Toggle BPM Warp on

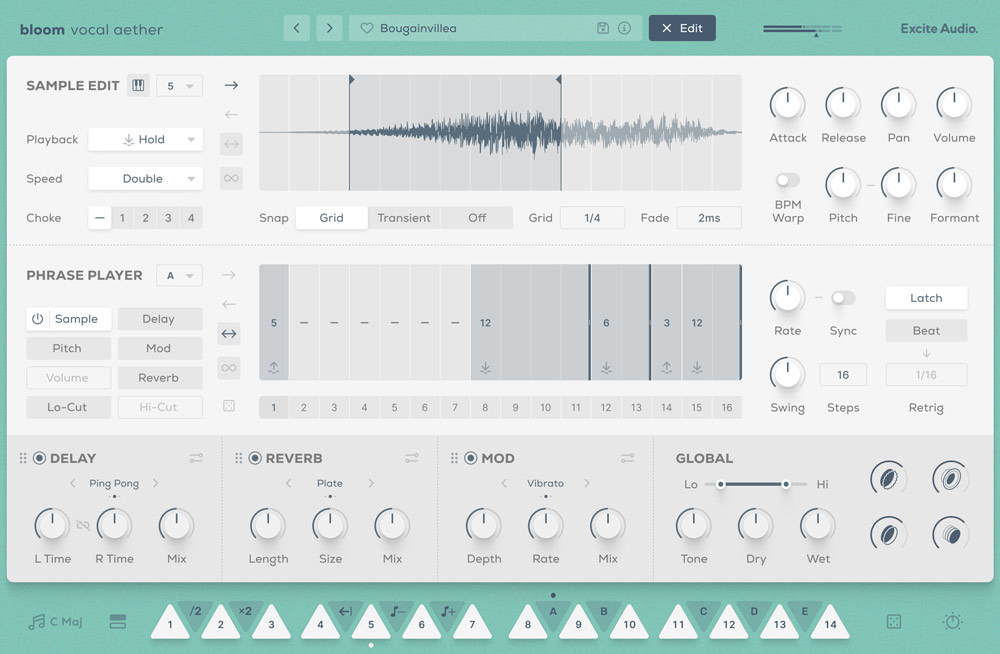pyautogui.click(x=787, y=181)
